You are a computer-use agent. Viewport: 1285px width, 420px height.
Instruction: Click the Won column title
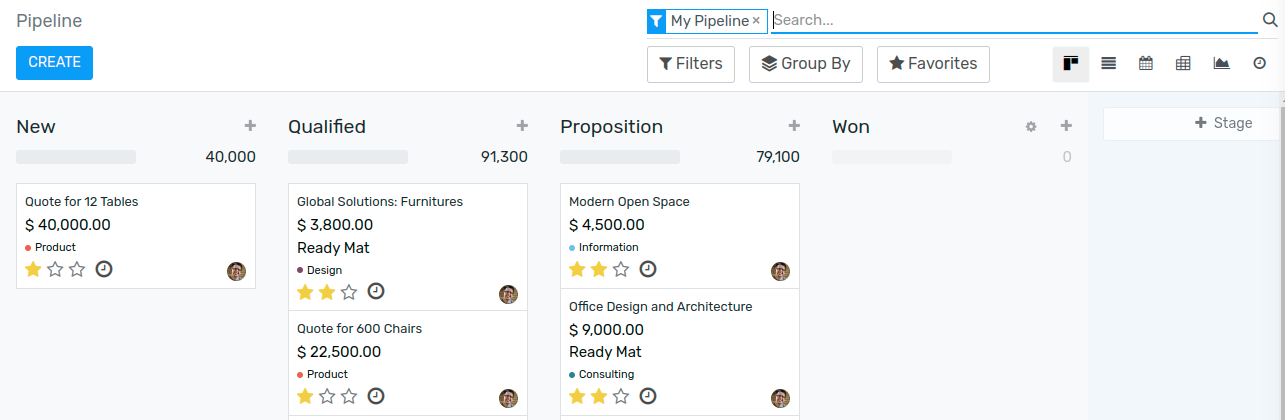[851, 127]
